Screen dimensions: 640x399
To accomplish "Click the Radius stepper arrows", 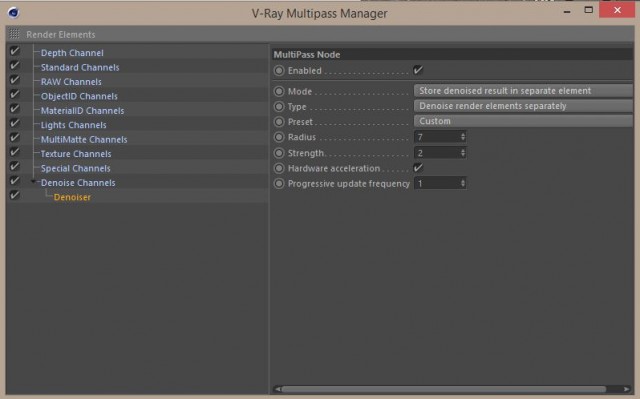I will 463,137.
